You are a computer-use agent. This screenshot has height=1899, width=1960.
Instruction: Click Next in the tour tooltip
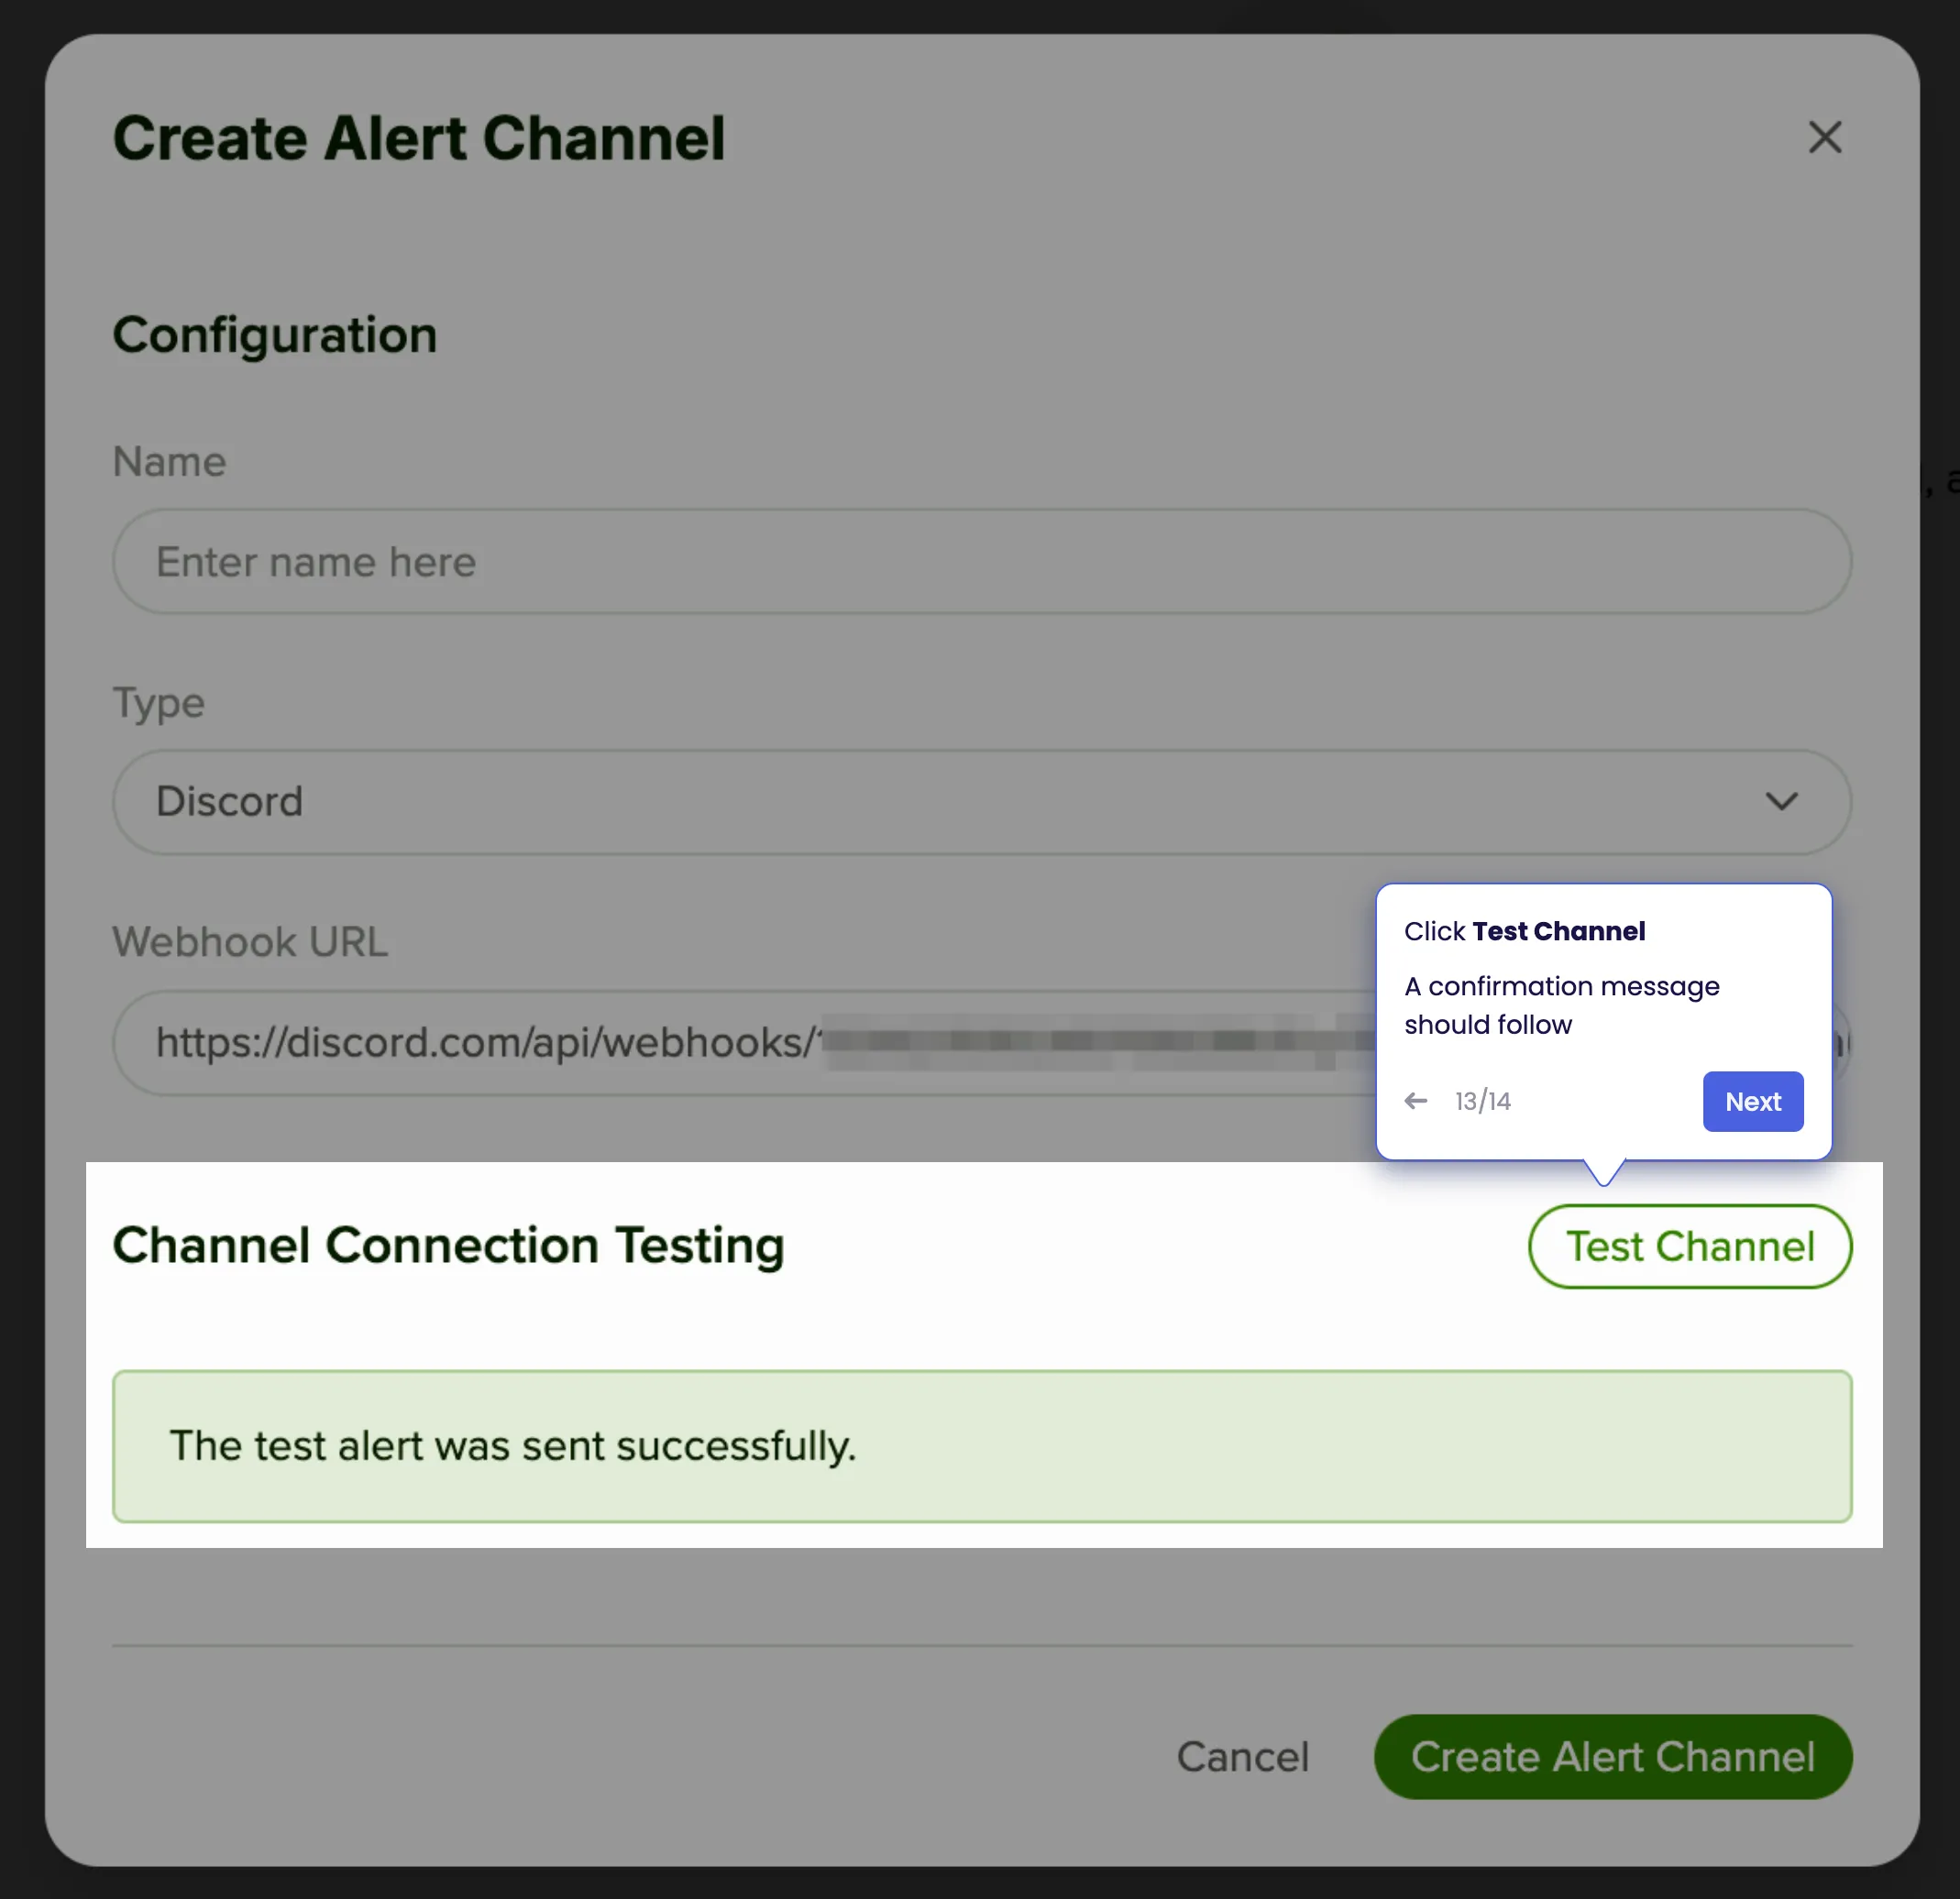tap(1753, 1101)
